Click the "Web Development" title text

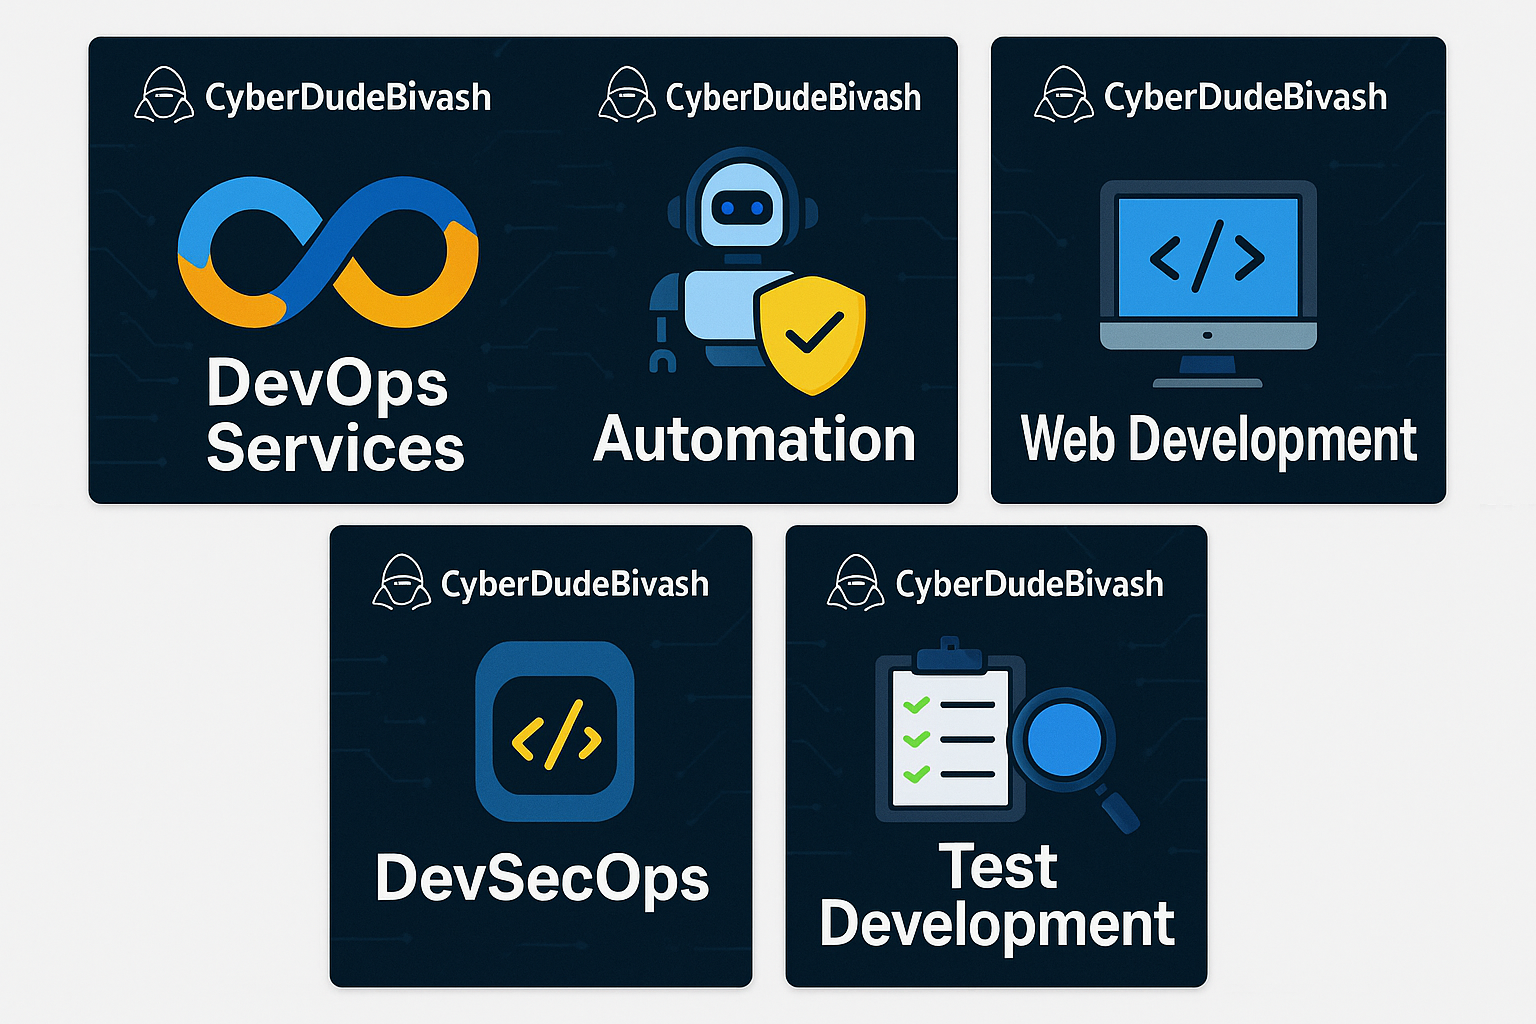coord(1218,440)
